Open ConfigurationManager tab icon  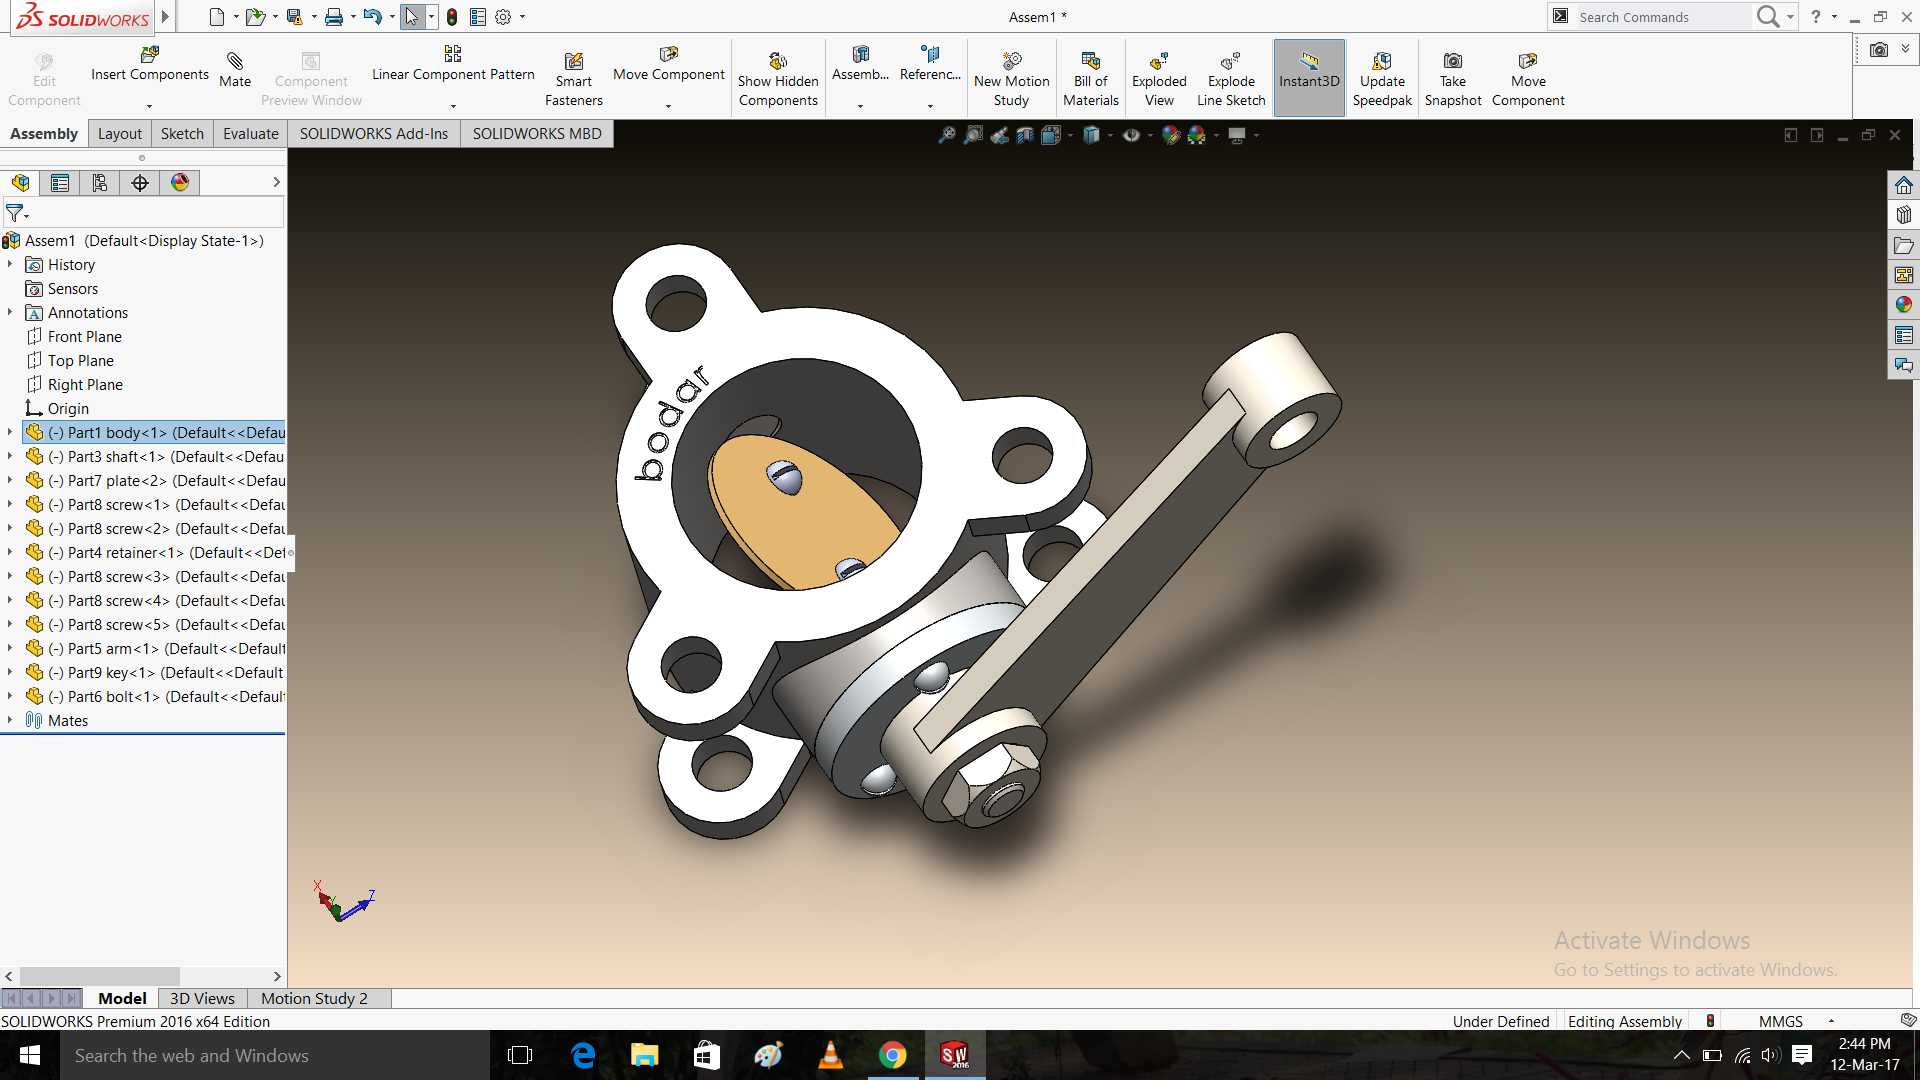click(100, 183)
